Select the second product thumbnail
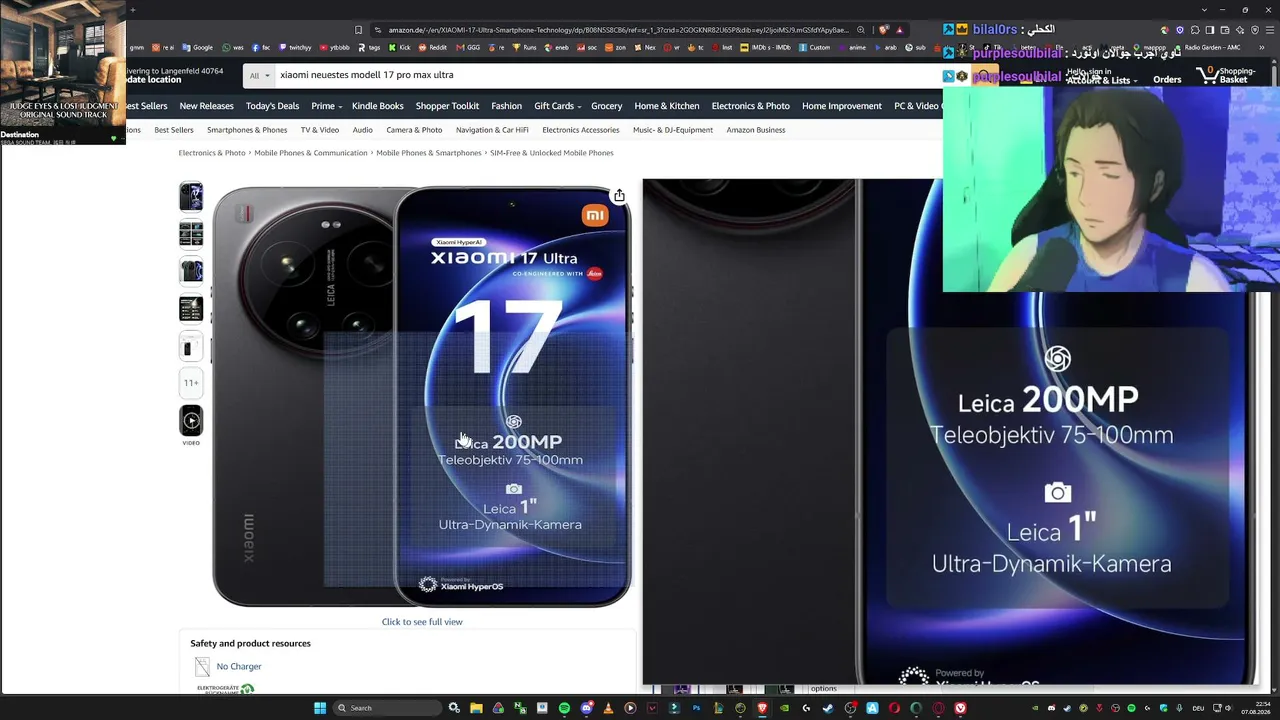 [191, 234]
